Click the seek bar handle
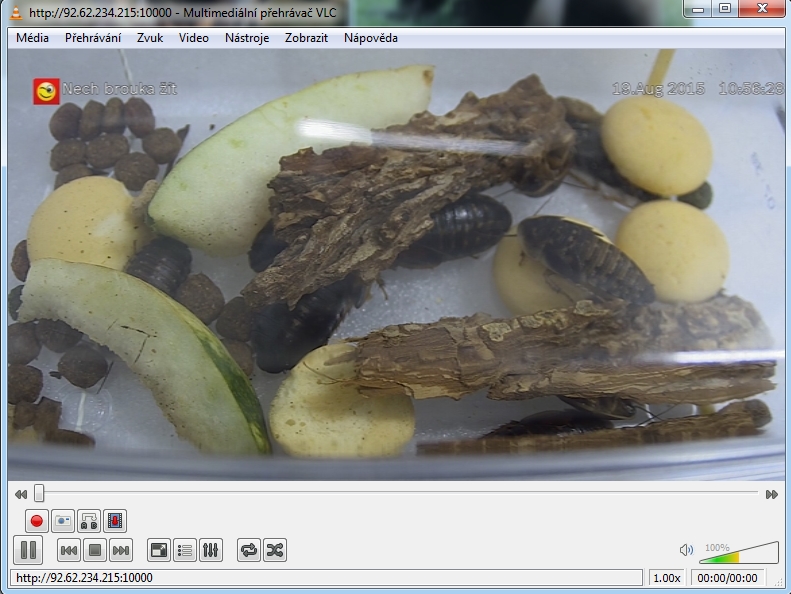 [39, 493]
